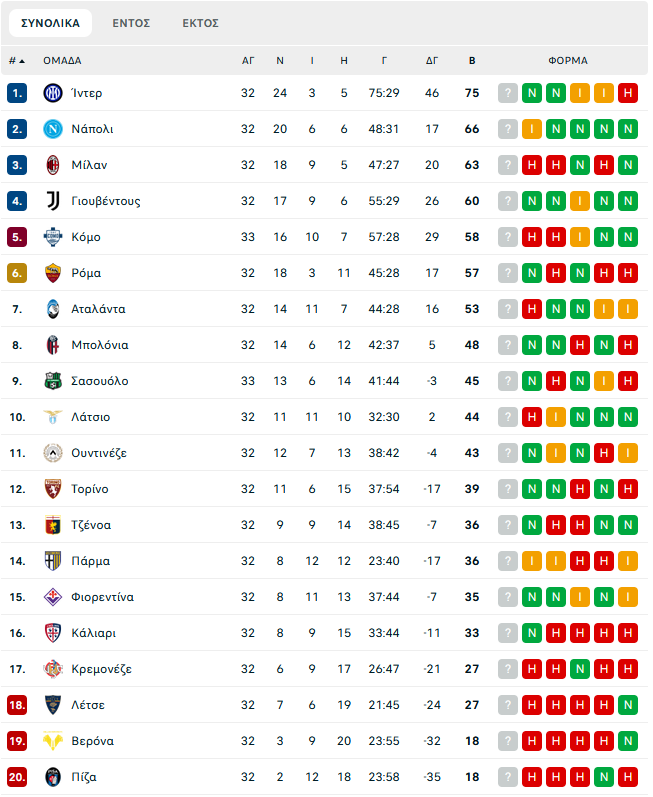Open the Κόμο team page link

[86, 237]
